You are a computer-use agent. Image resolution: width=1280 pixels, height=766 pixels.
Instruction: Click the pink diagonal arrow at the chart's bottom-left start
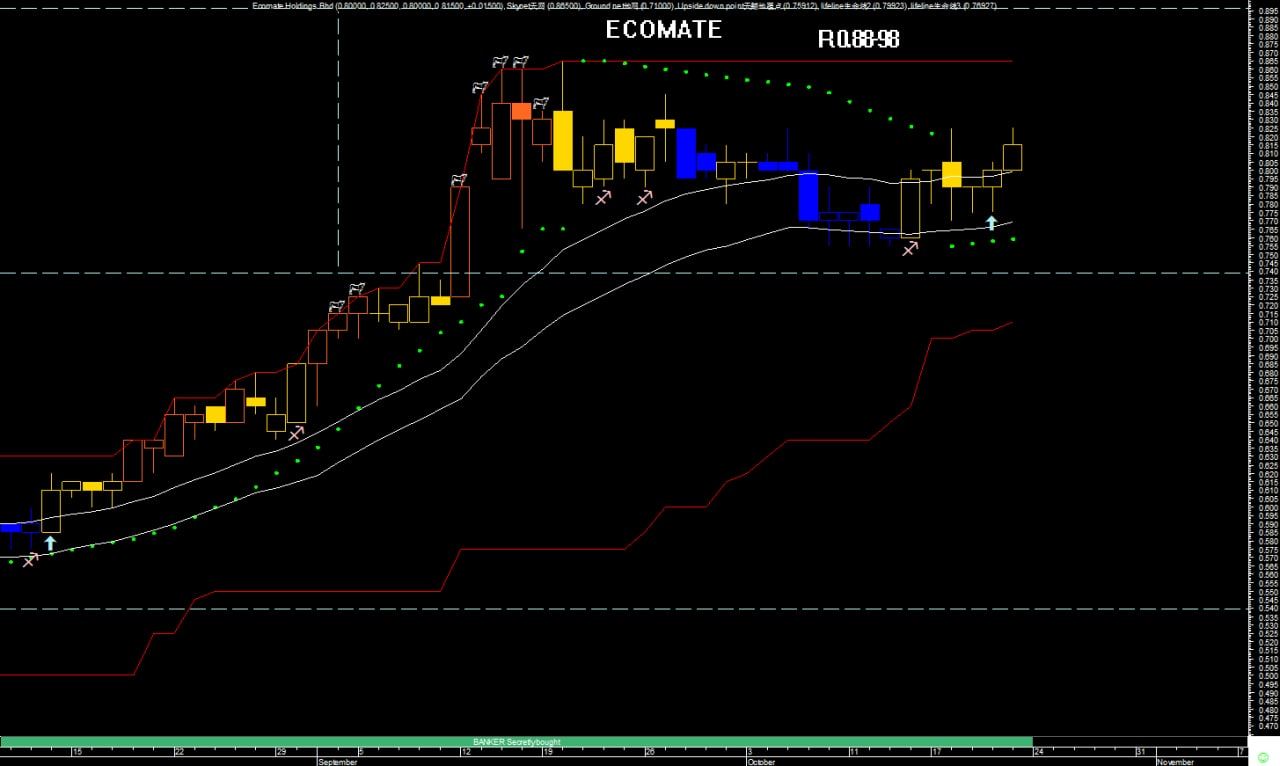29,561
